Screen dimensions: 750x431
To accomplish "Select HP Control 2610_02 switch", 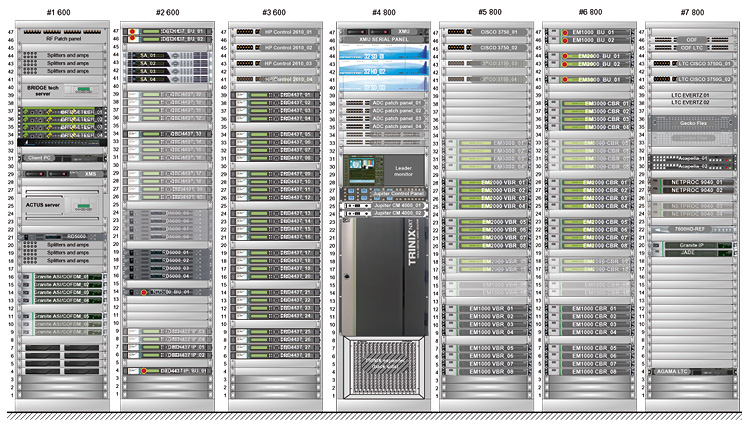I will click(x=276, y=48).
